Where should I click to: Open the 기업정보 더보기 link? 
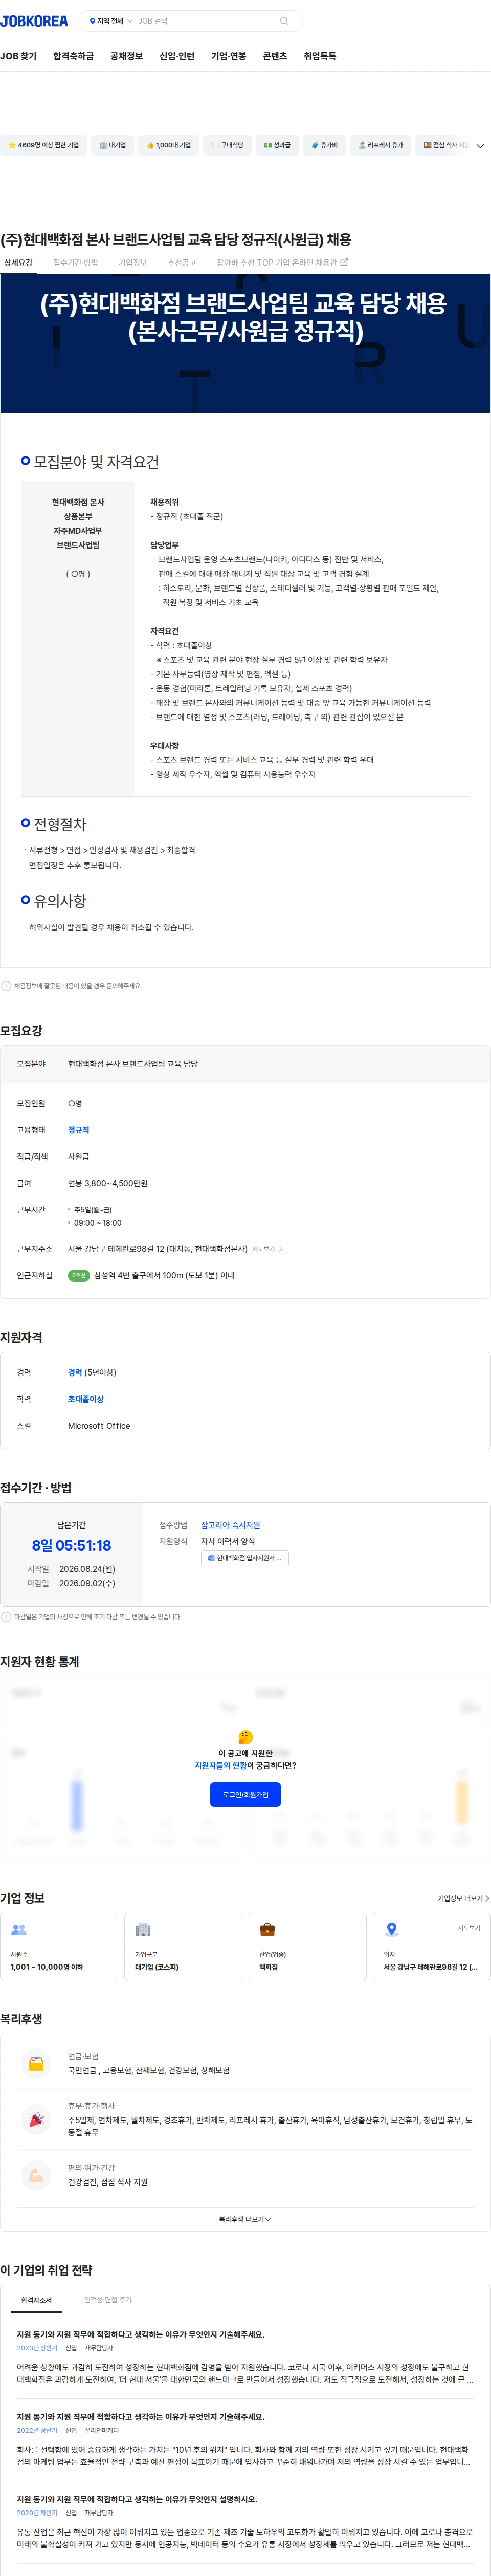(463, 1898)
